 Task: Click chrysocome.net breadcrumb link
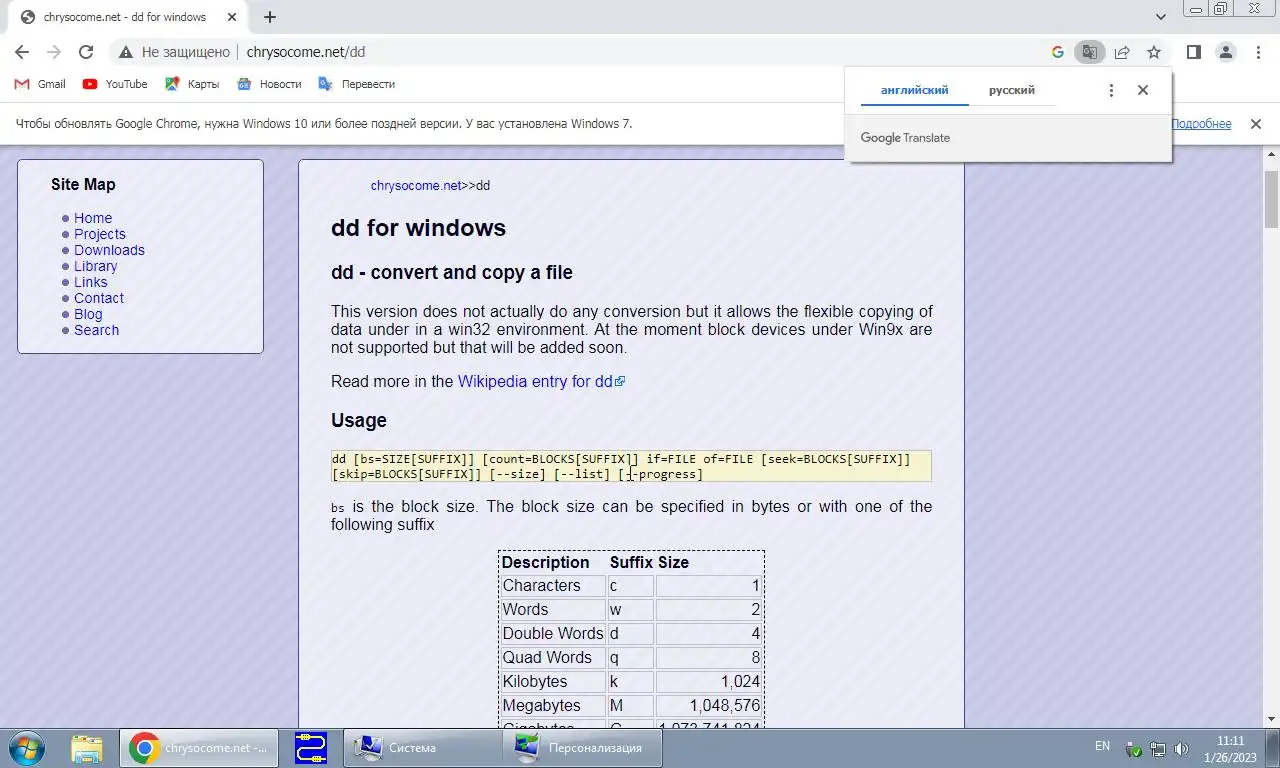[416, 186]
